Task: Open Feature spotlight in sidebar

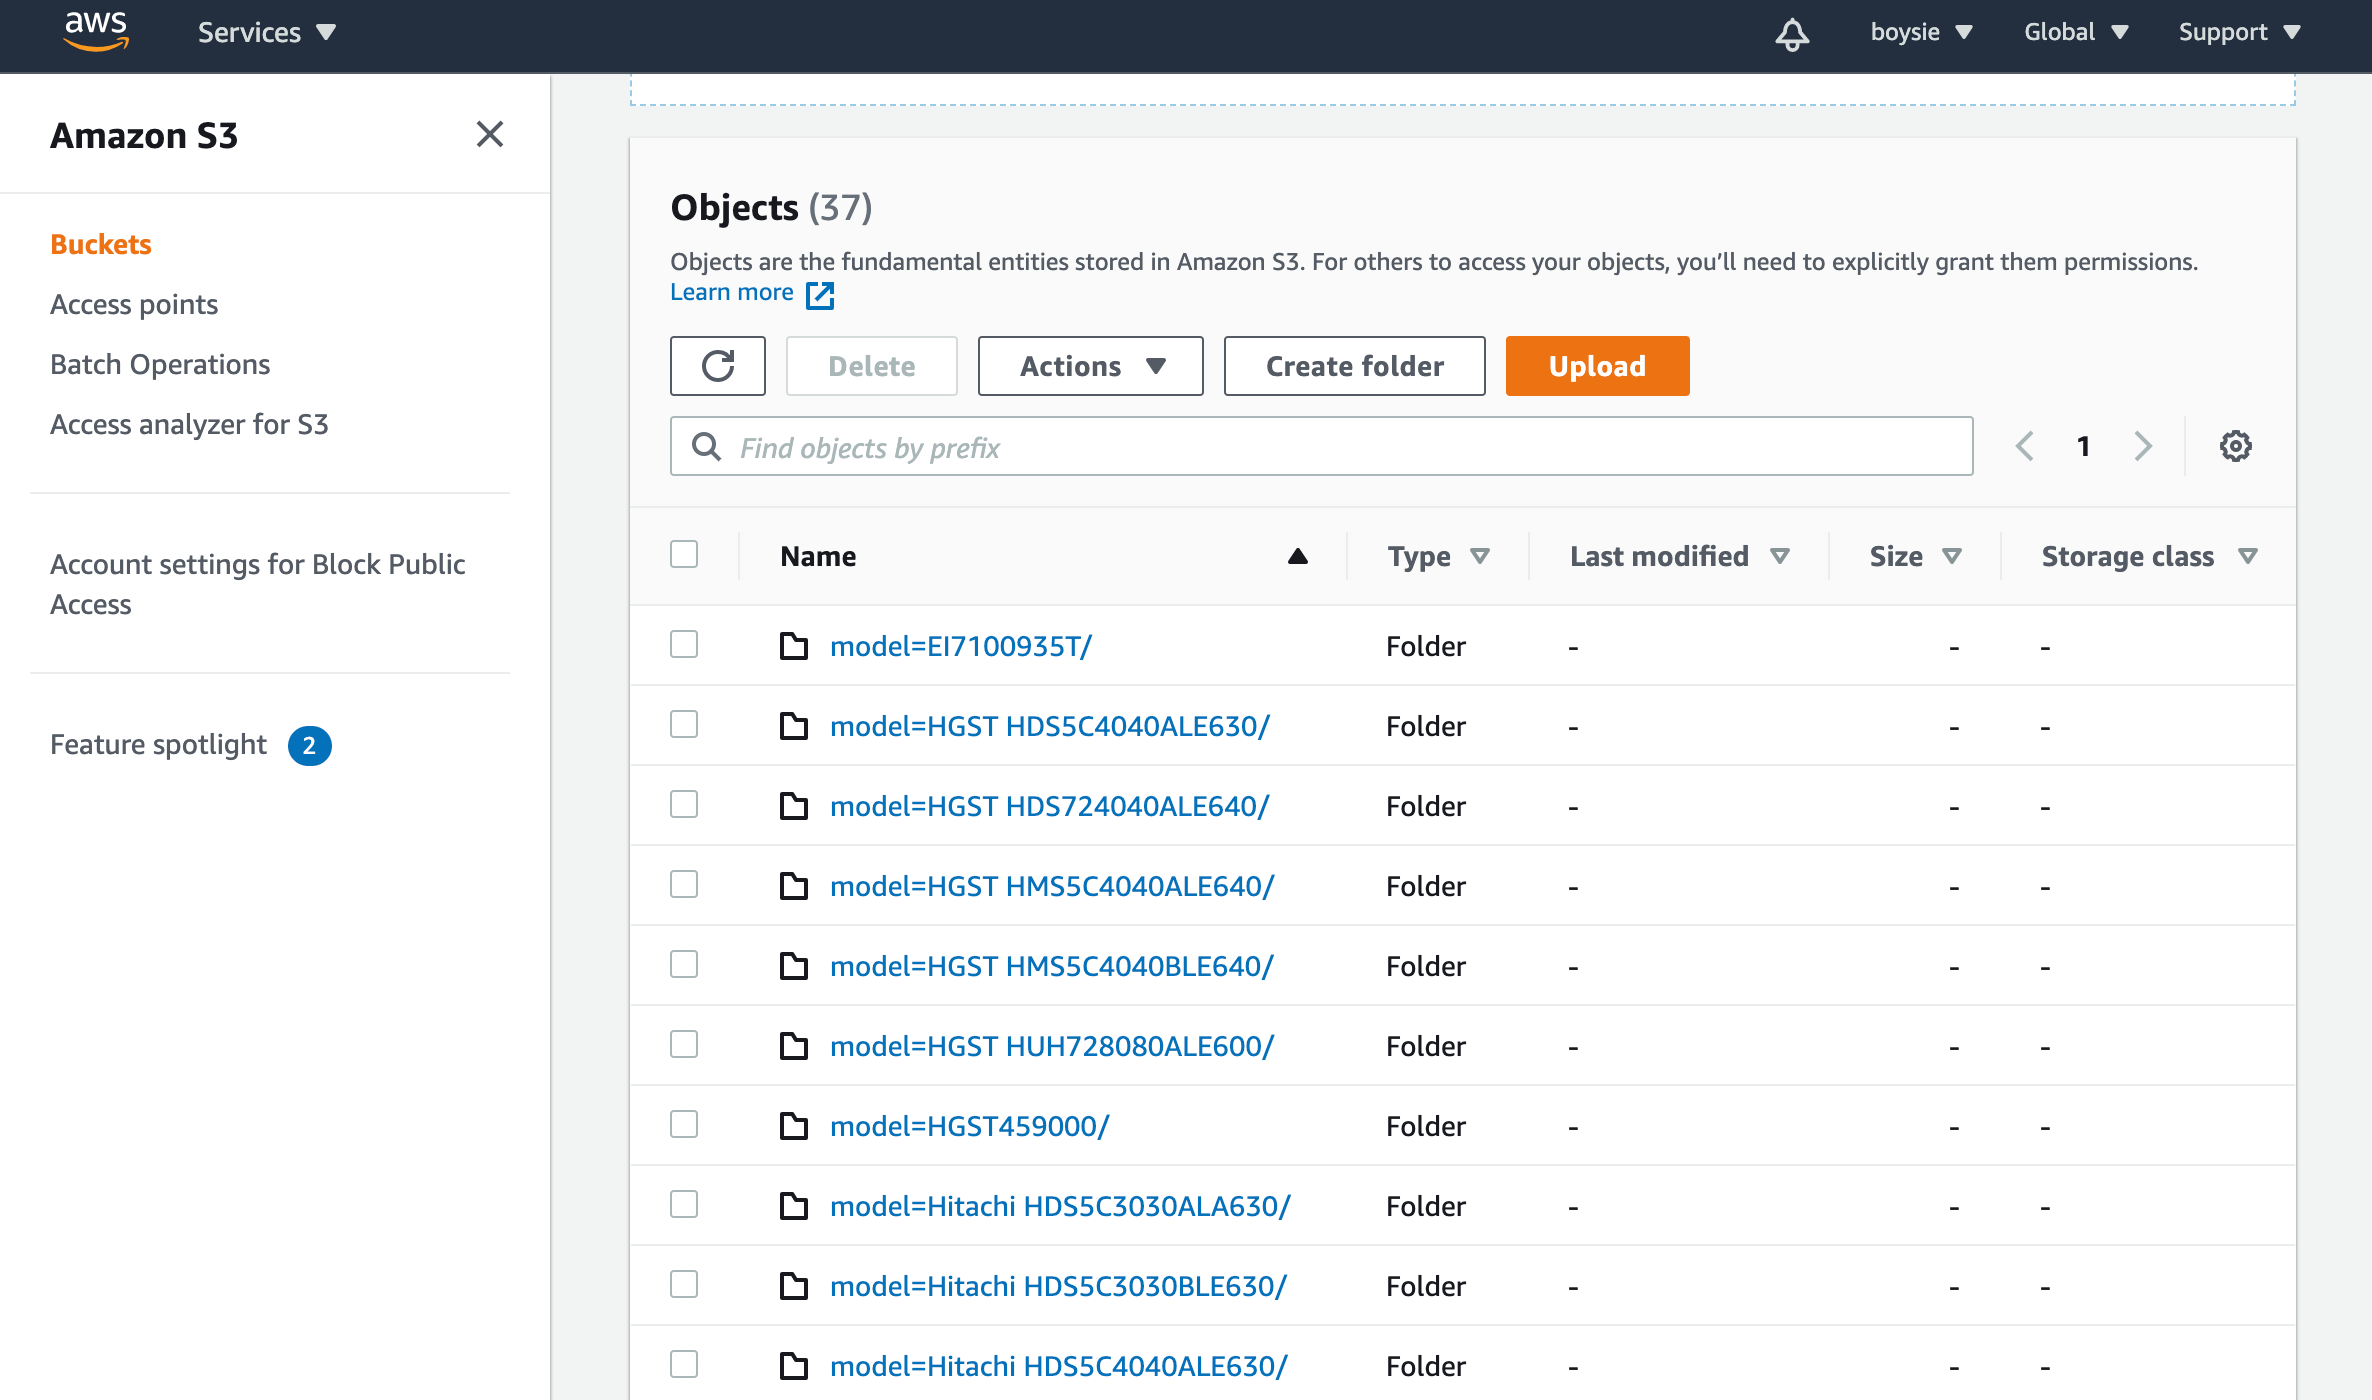Action: click(159, 744)
